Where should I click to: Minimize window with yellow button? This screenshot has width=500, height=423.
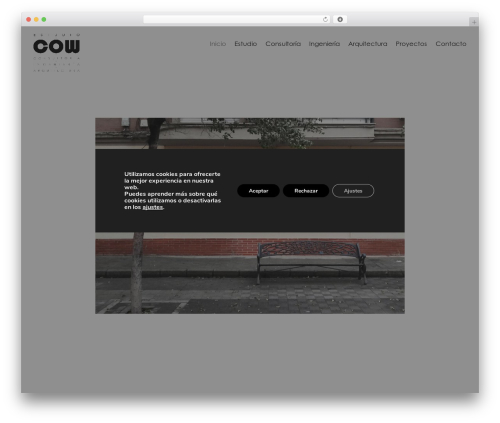click(x=36, y=19)
